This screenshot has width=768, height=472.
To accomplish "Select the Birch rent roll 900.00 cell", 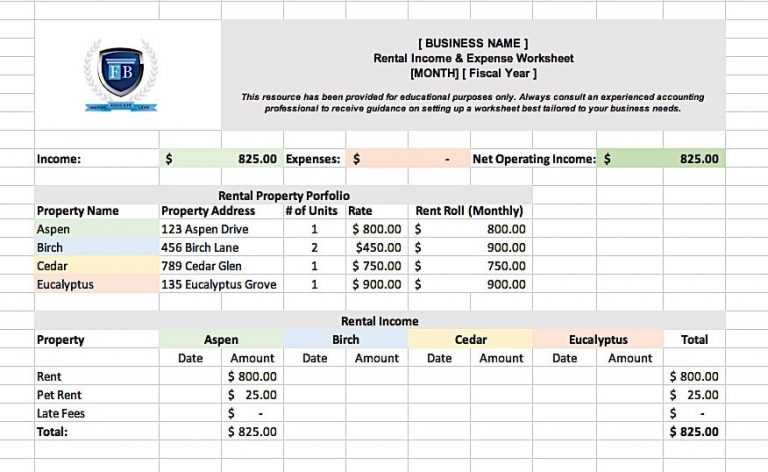I will point(470,247).
